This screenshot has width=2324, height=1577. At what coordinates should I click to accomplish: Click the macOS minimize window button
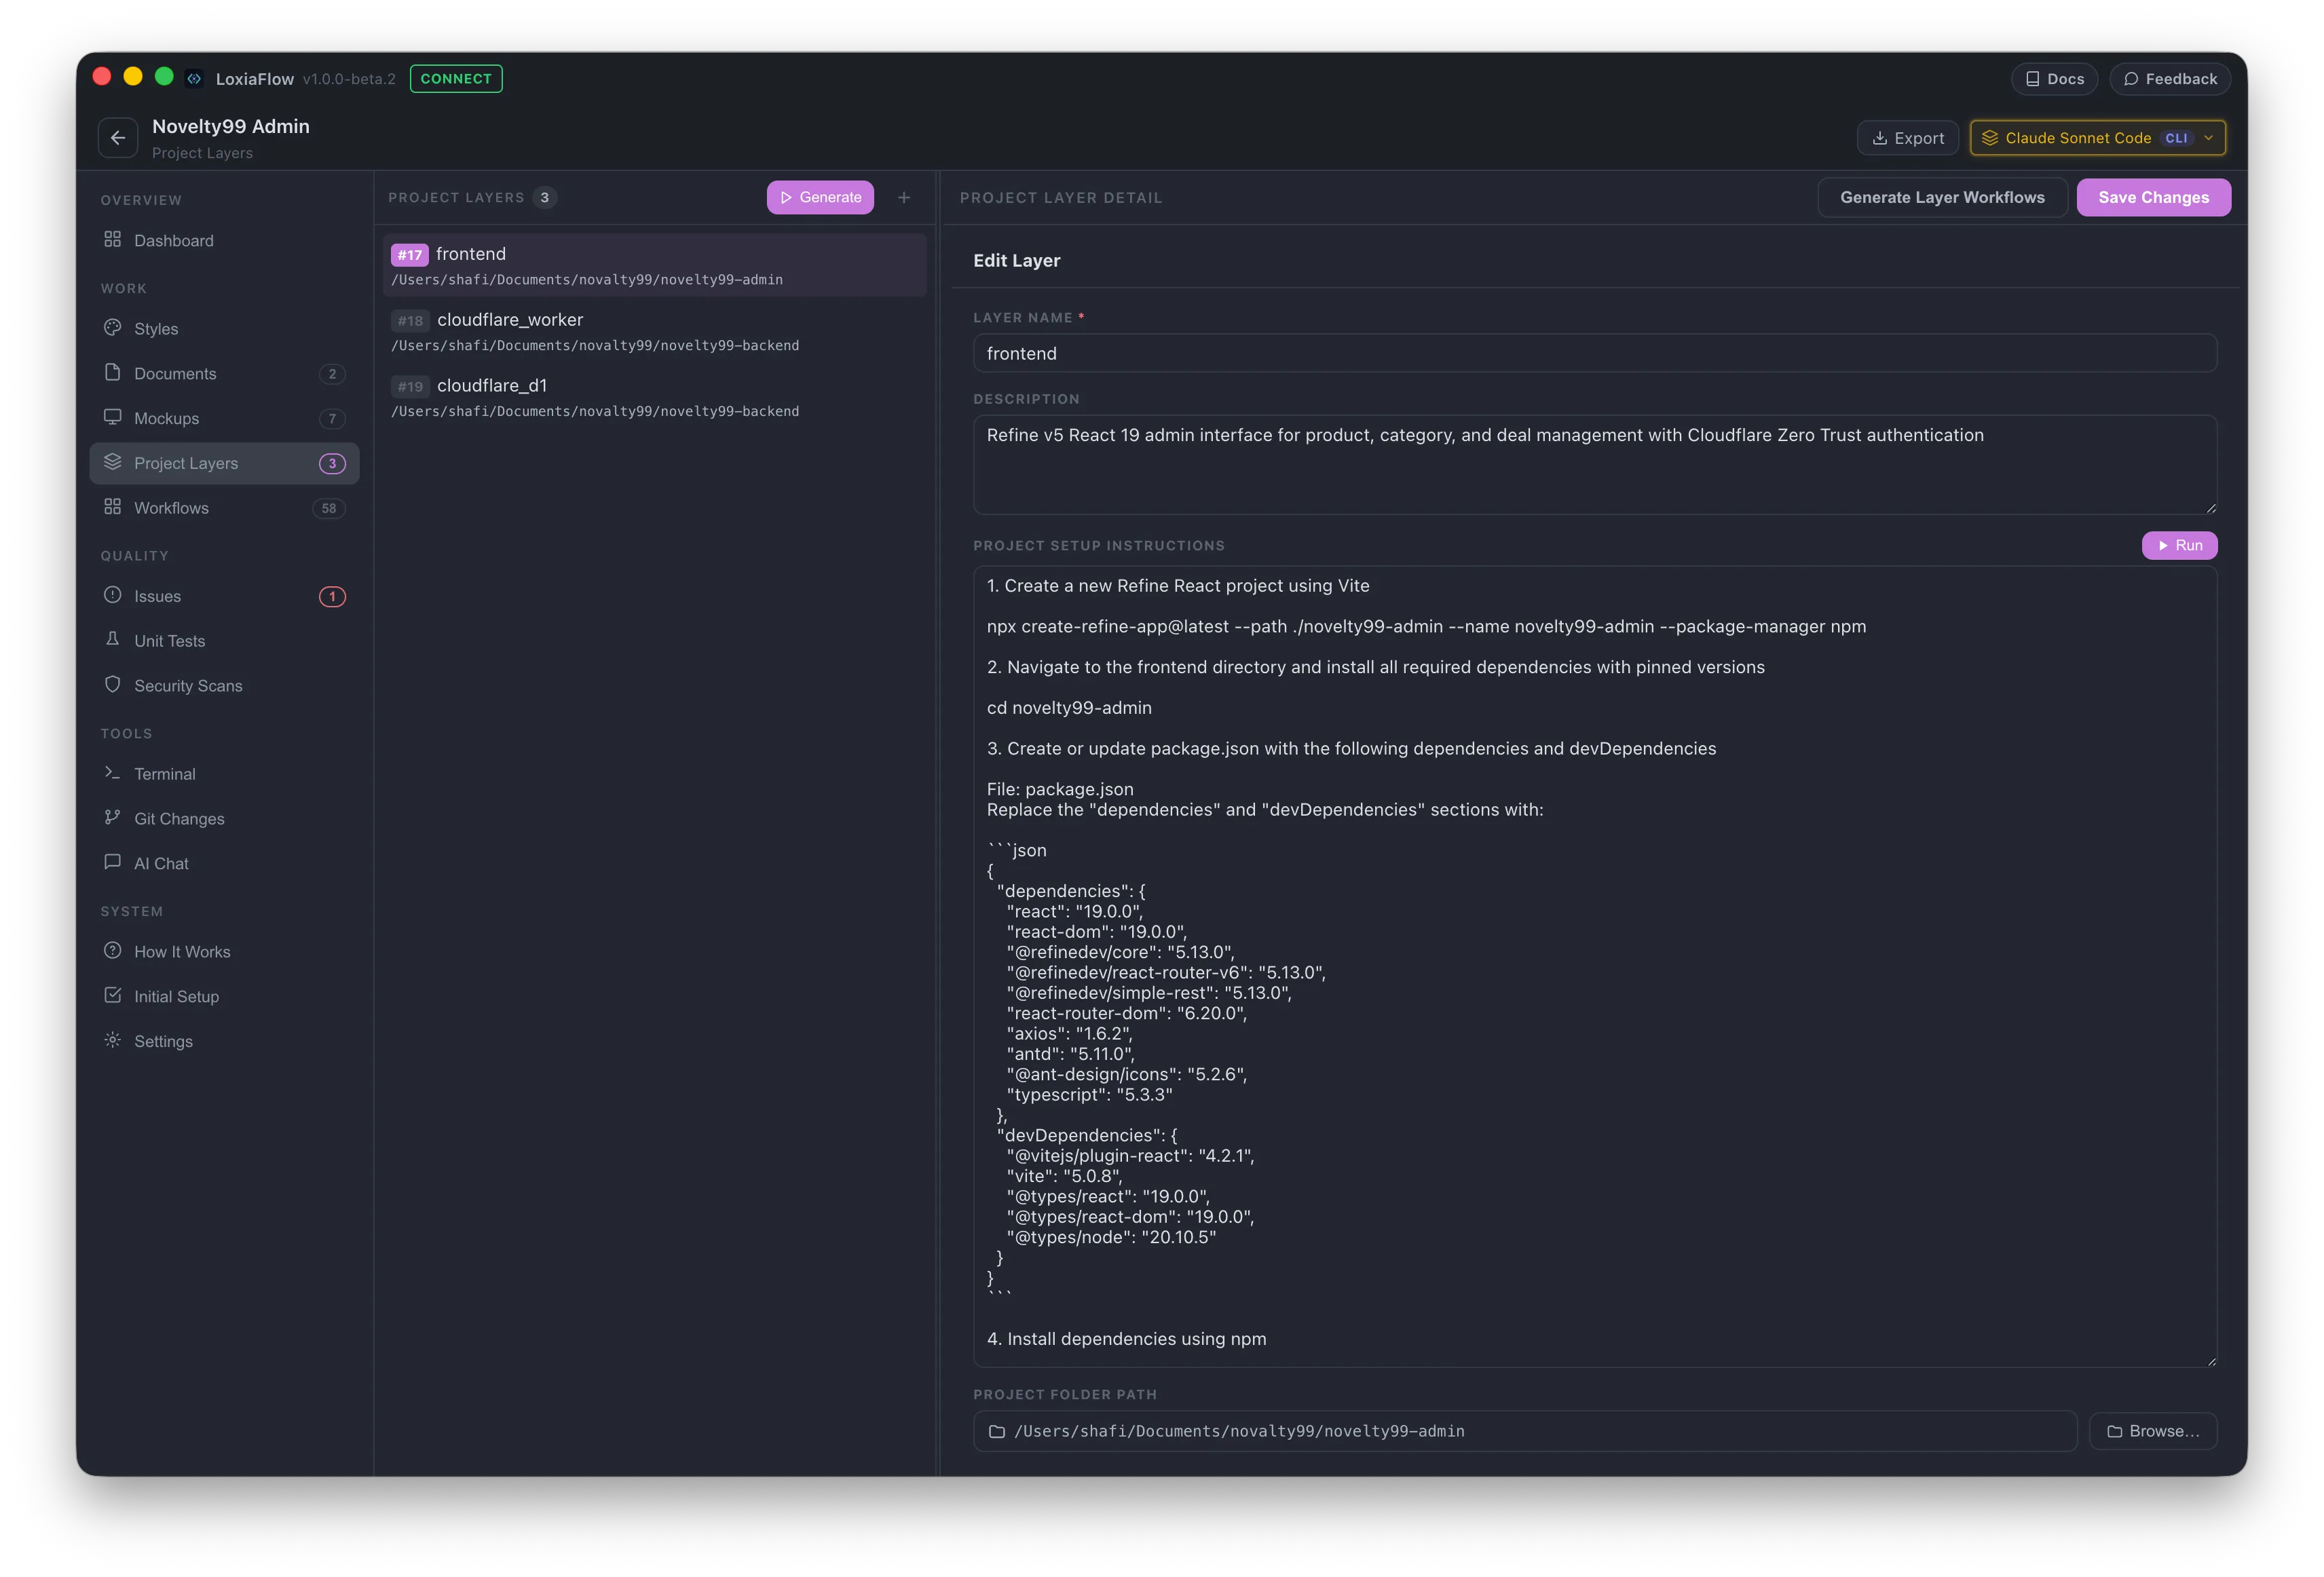click(x=133, y=77)
